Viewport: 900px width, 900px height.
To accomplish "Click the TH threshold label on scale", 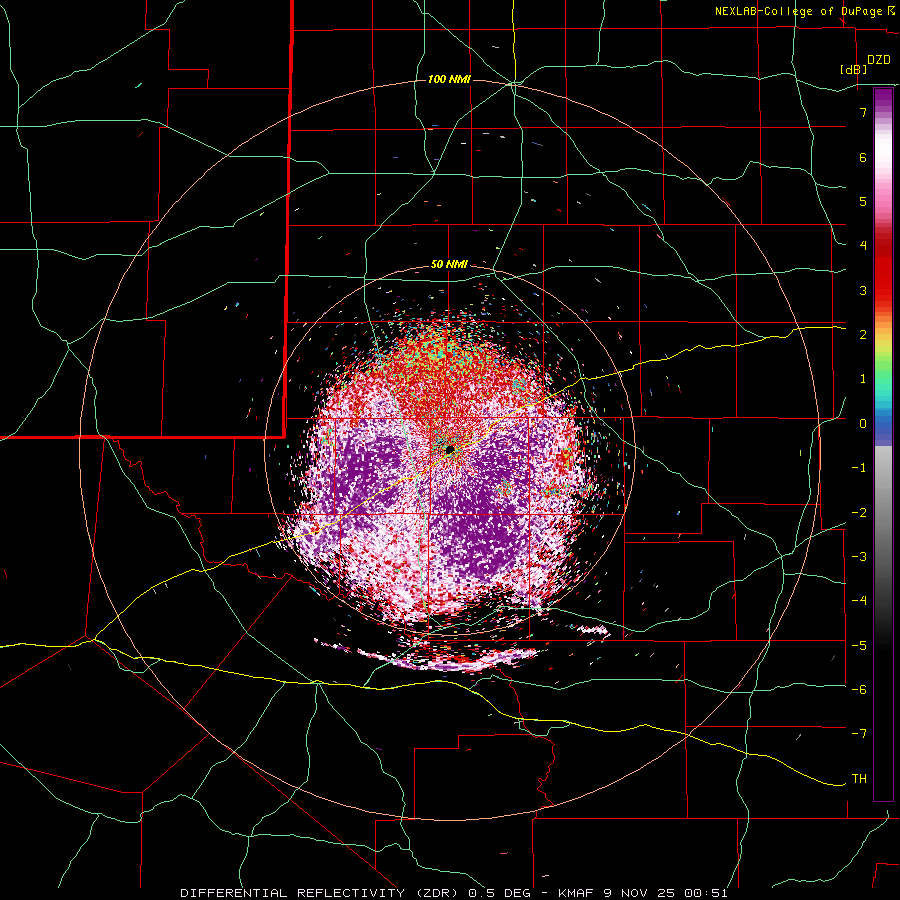I will (859, 779).
